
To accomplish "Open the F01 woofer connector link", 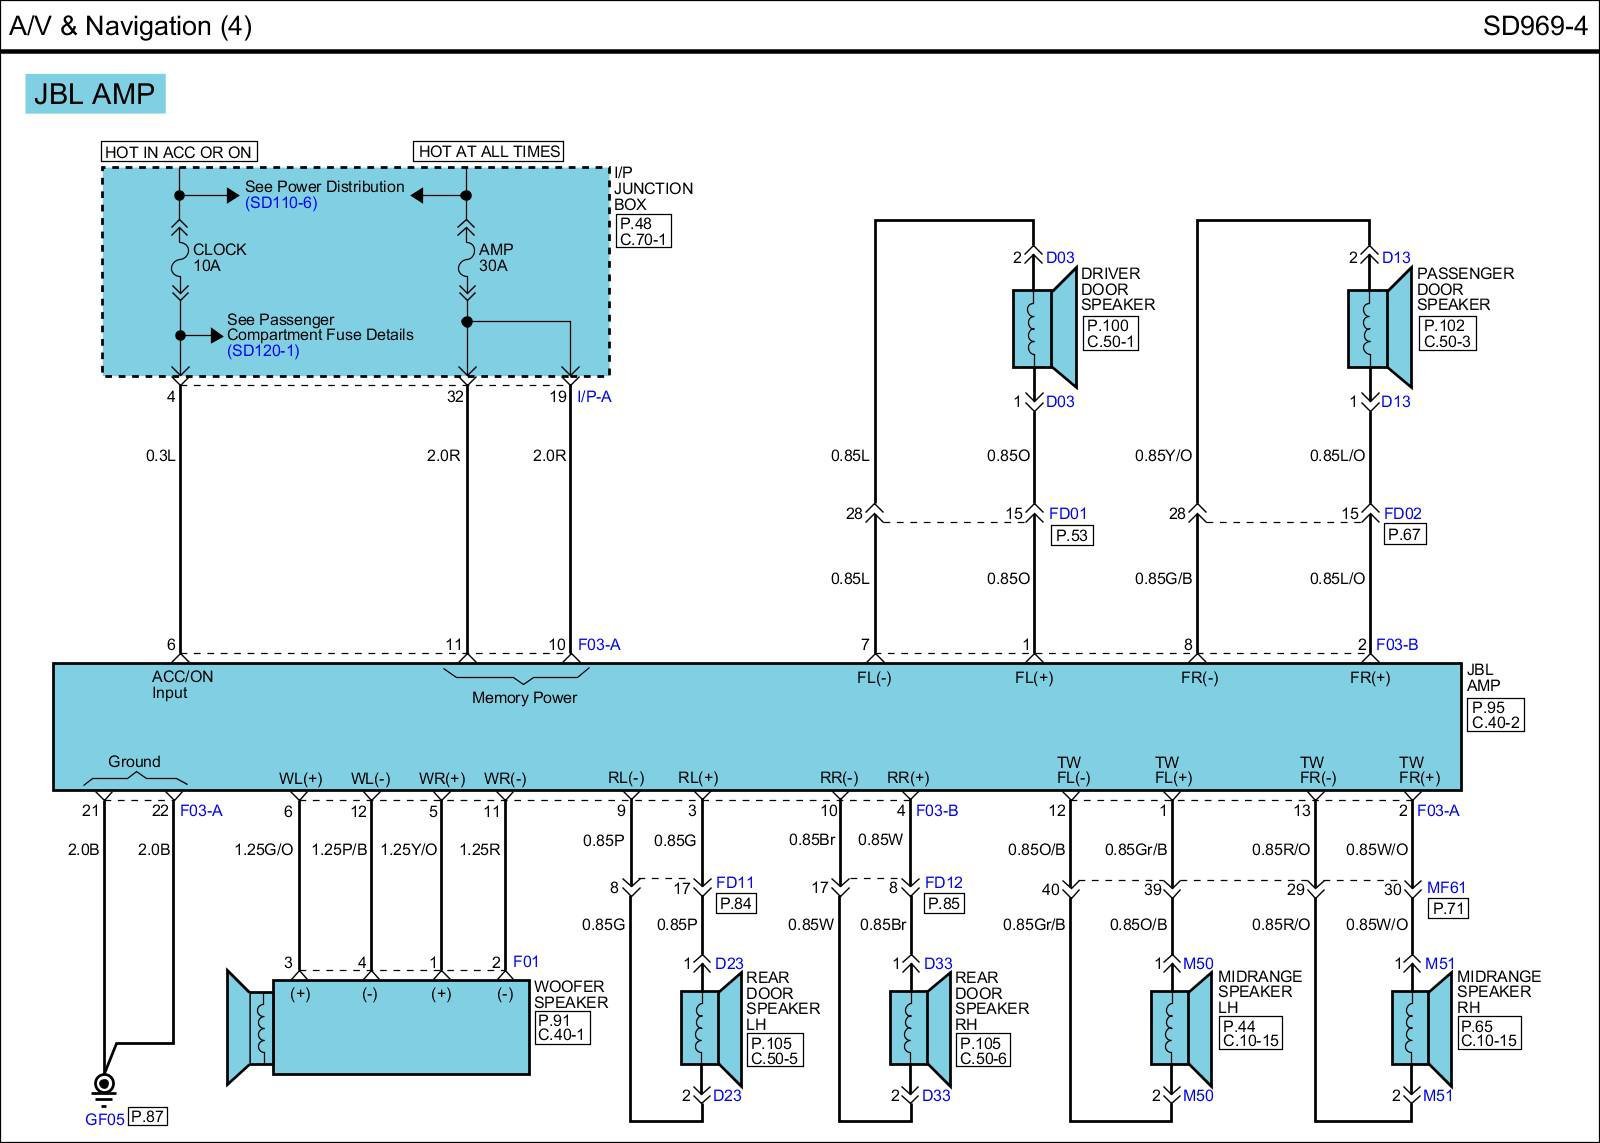I will (525, 961).
